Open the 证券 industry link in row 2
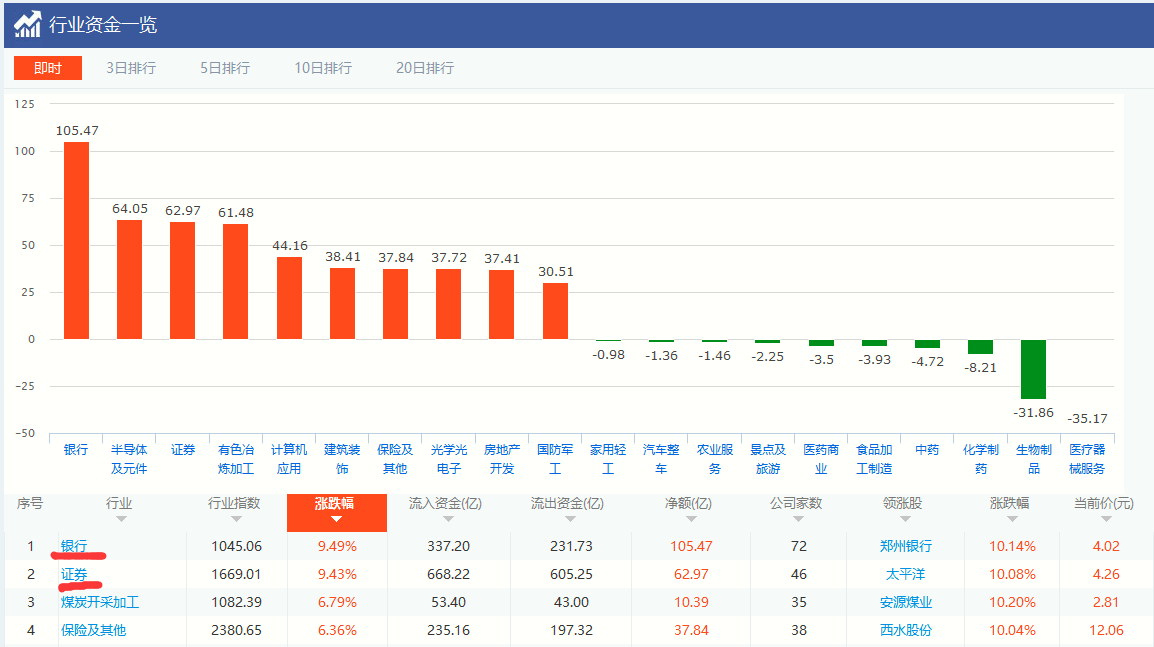The width and height of the screenshot is (1154, 647). click(x=74, y=574)
